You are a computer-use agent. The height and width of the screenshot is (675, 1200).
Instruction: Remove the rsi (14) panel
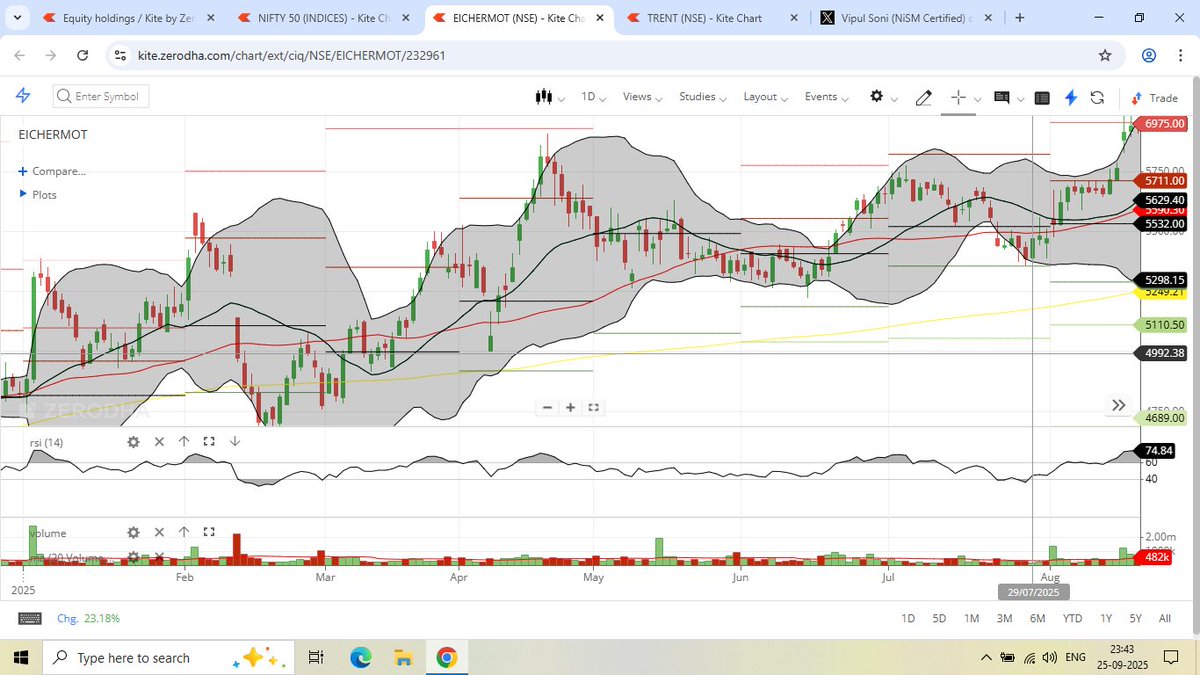click(159, 441)
